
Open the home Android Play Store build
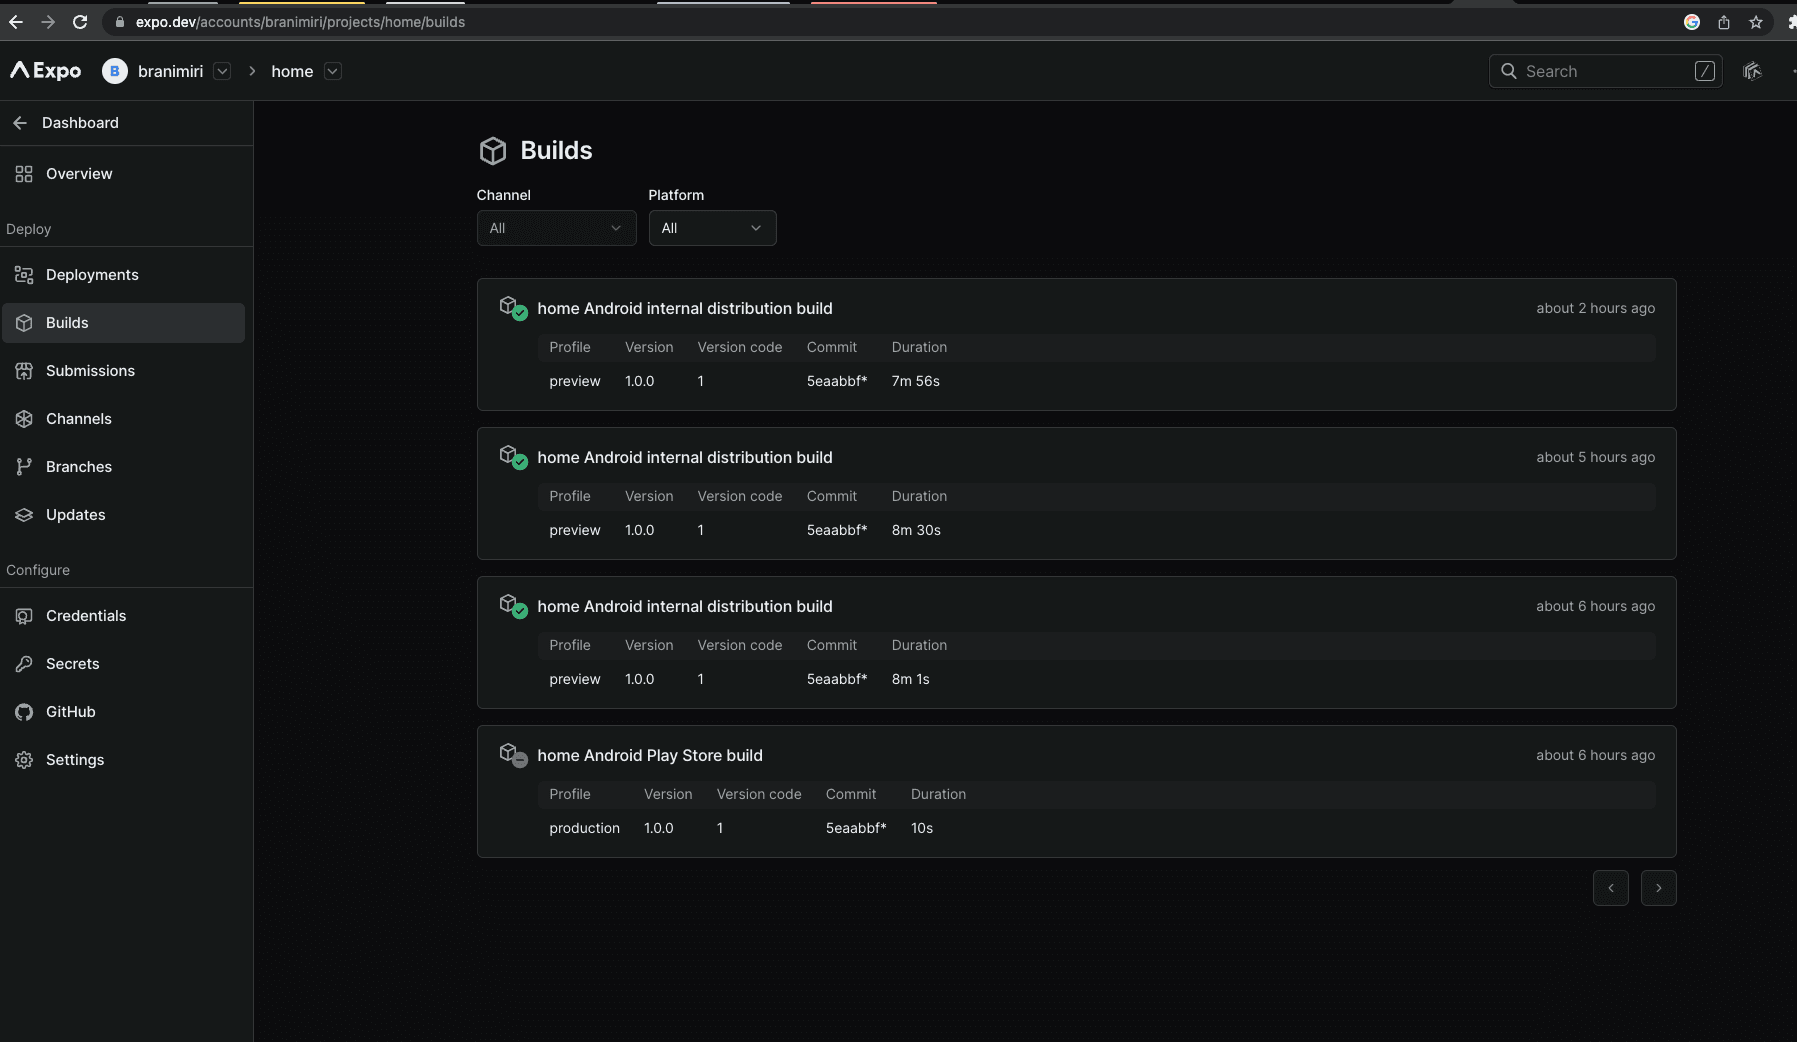click(1076, 791)
